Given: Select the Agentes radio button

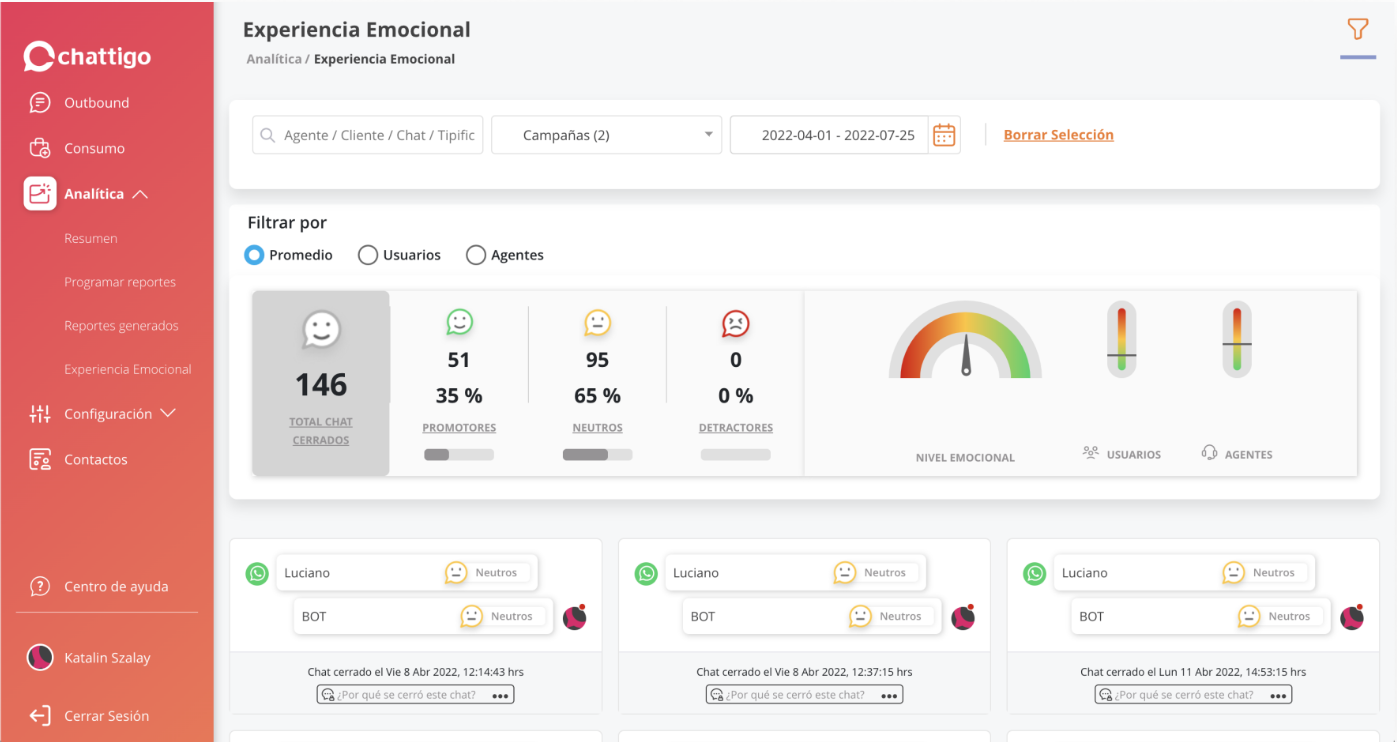Looking at the screenshot, I should tap(476, 255).
